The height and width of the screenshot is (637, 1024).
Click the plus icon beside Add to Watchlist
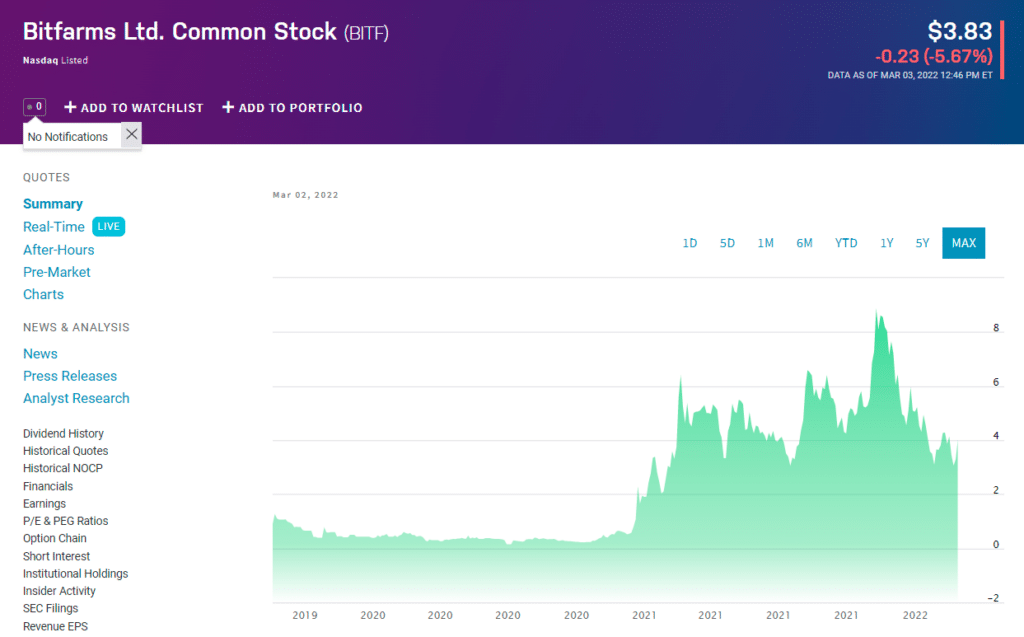point(71,107)
